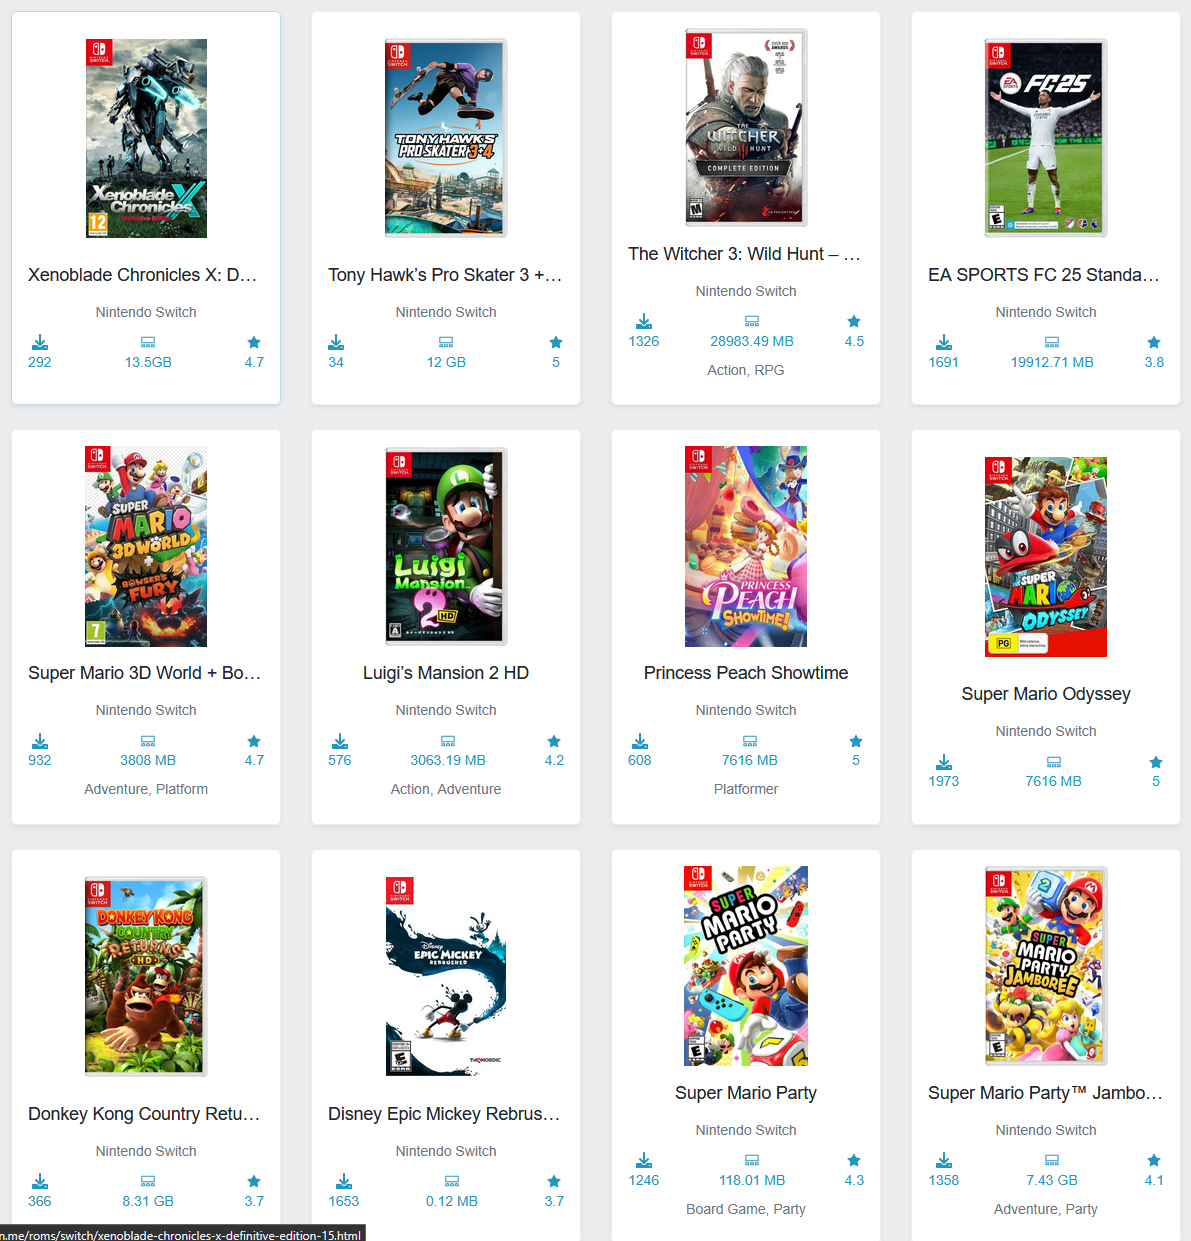Click Nintendo Switch label under Luigi's Mansion

point(446,710)
